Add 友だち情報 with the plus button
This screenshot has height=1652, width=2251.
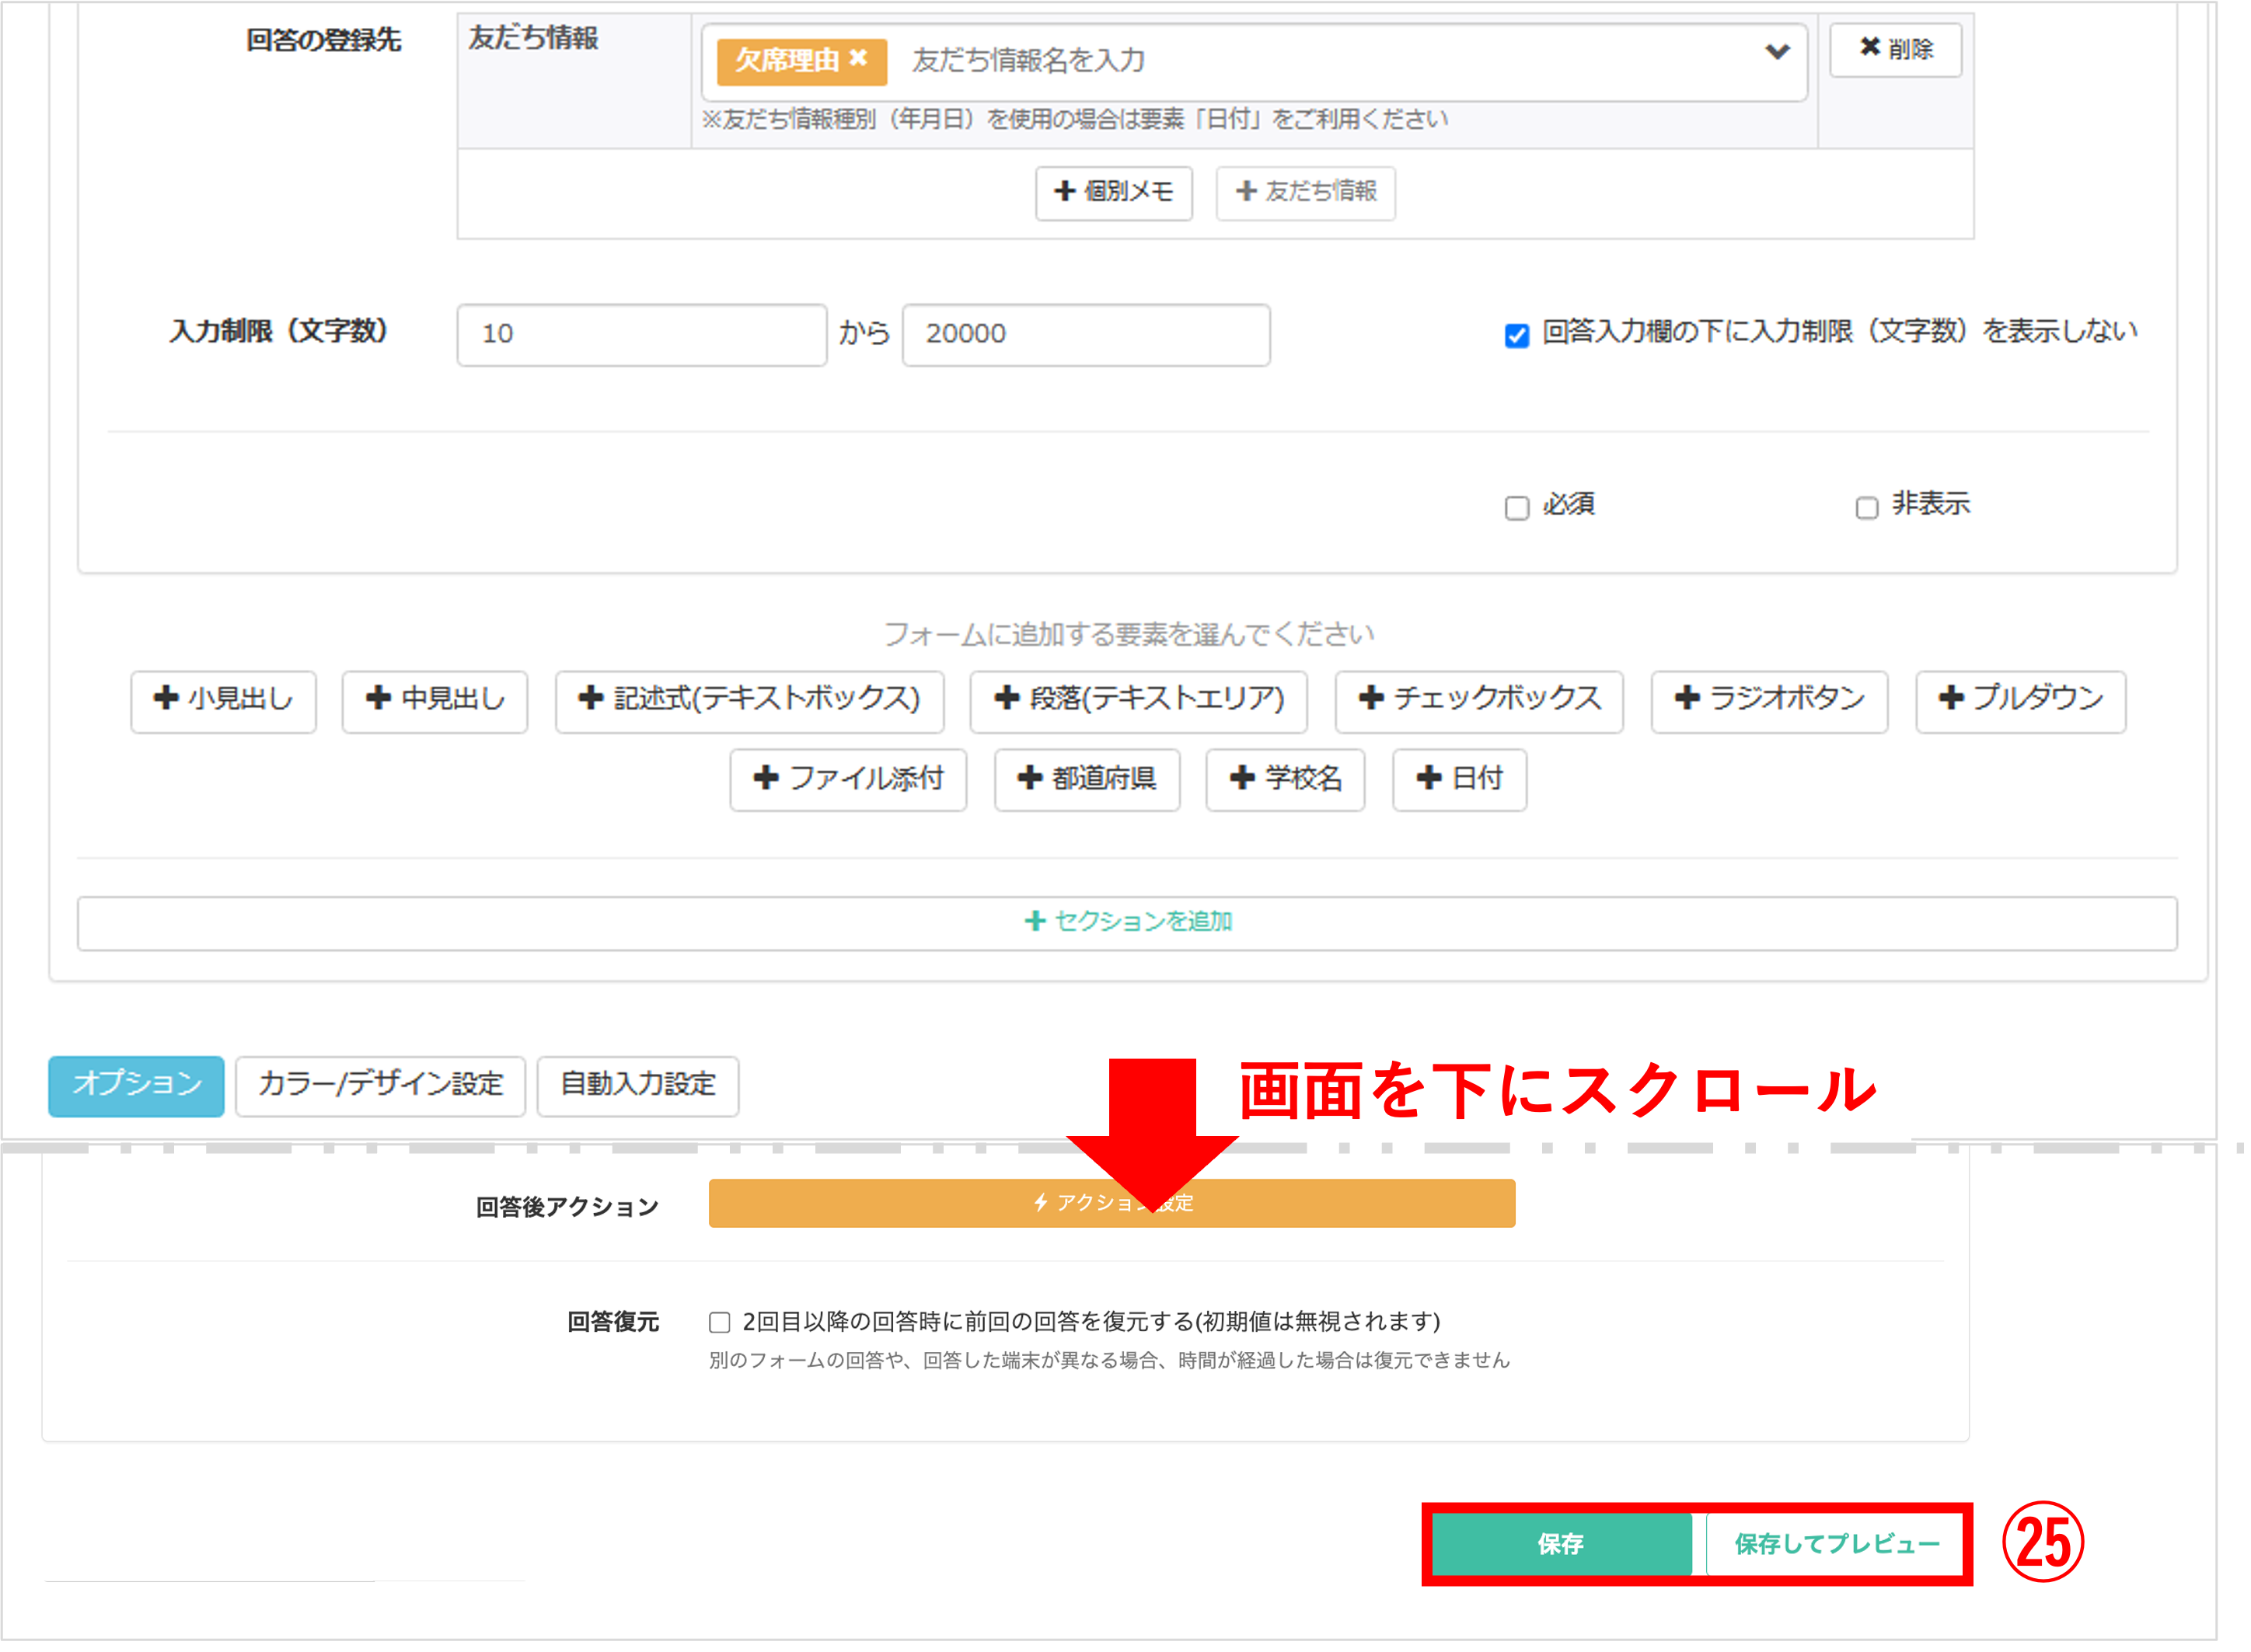1305,192
